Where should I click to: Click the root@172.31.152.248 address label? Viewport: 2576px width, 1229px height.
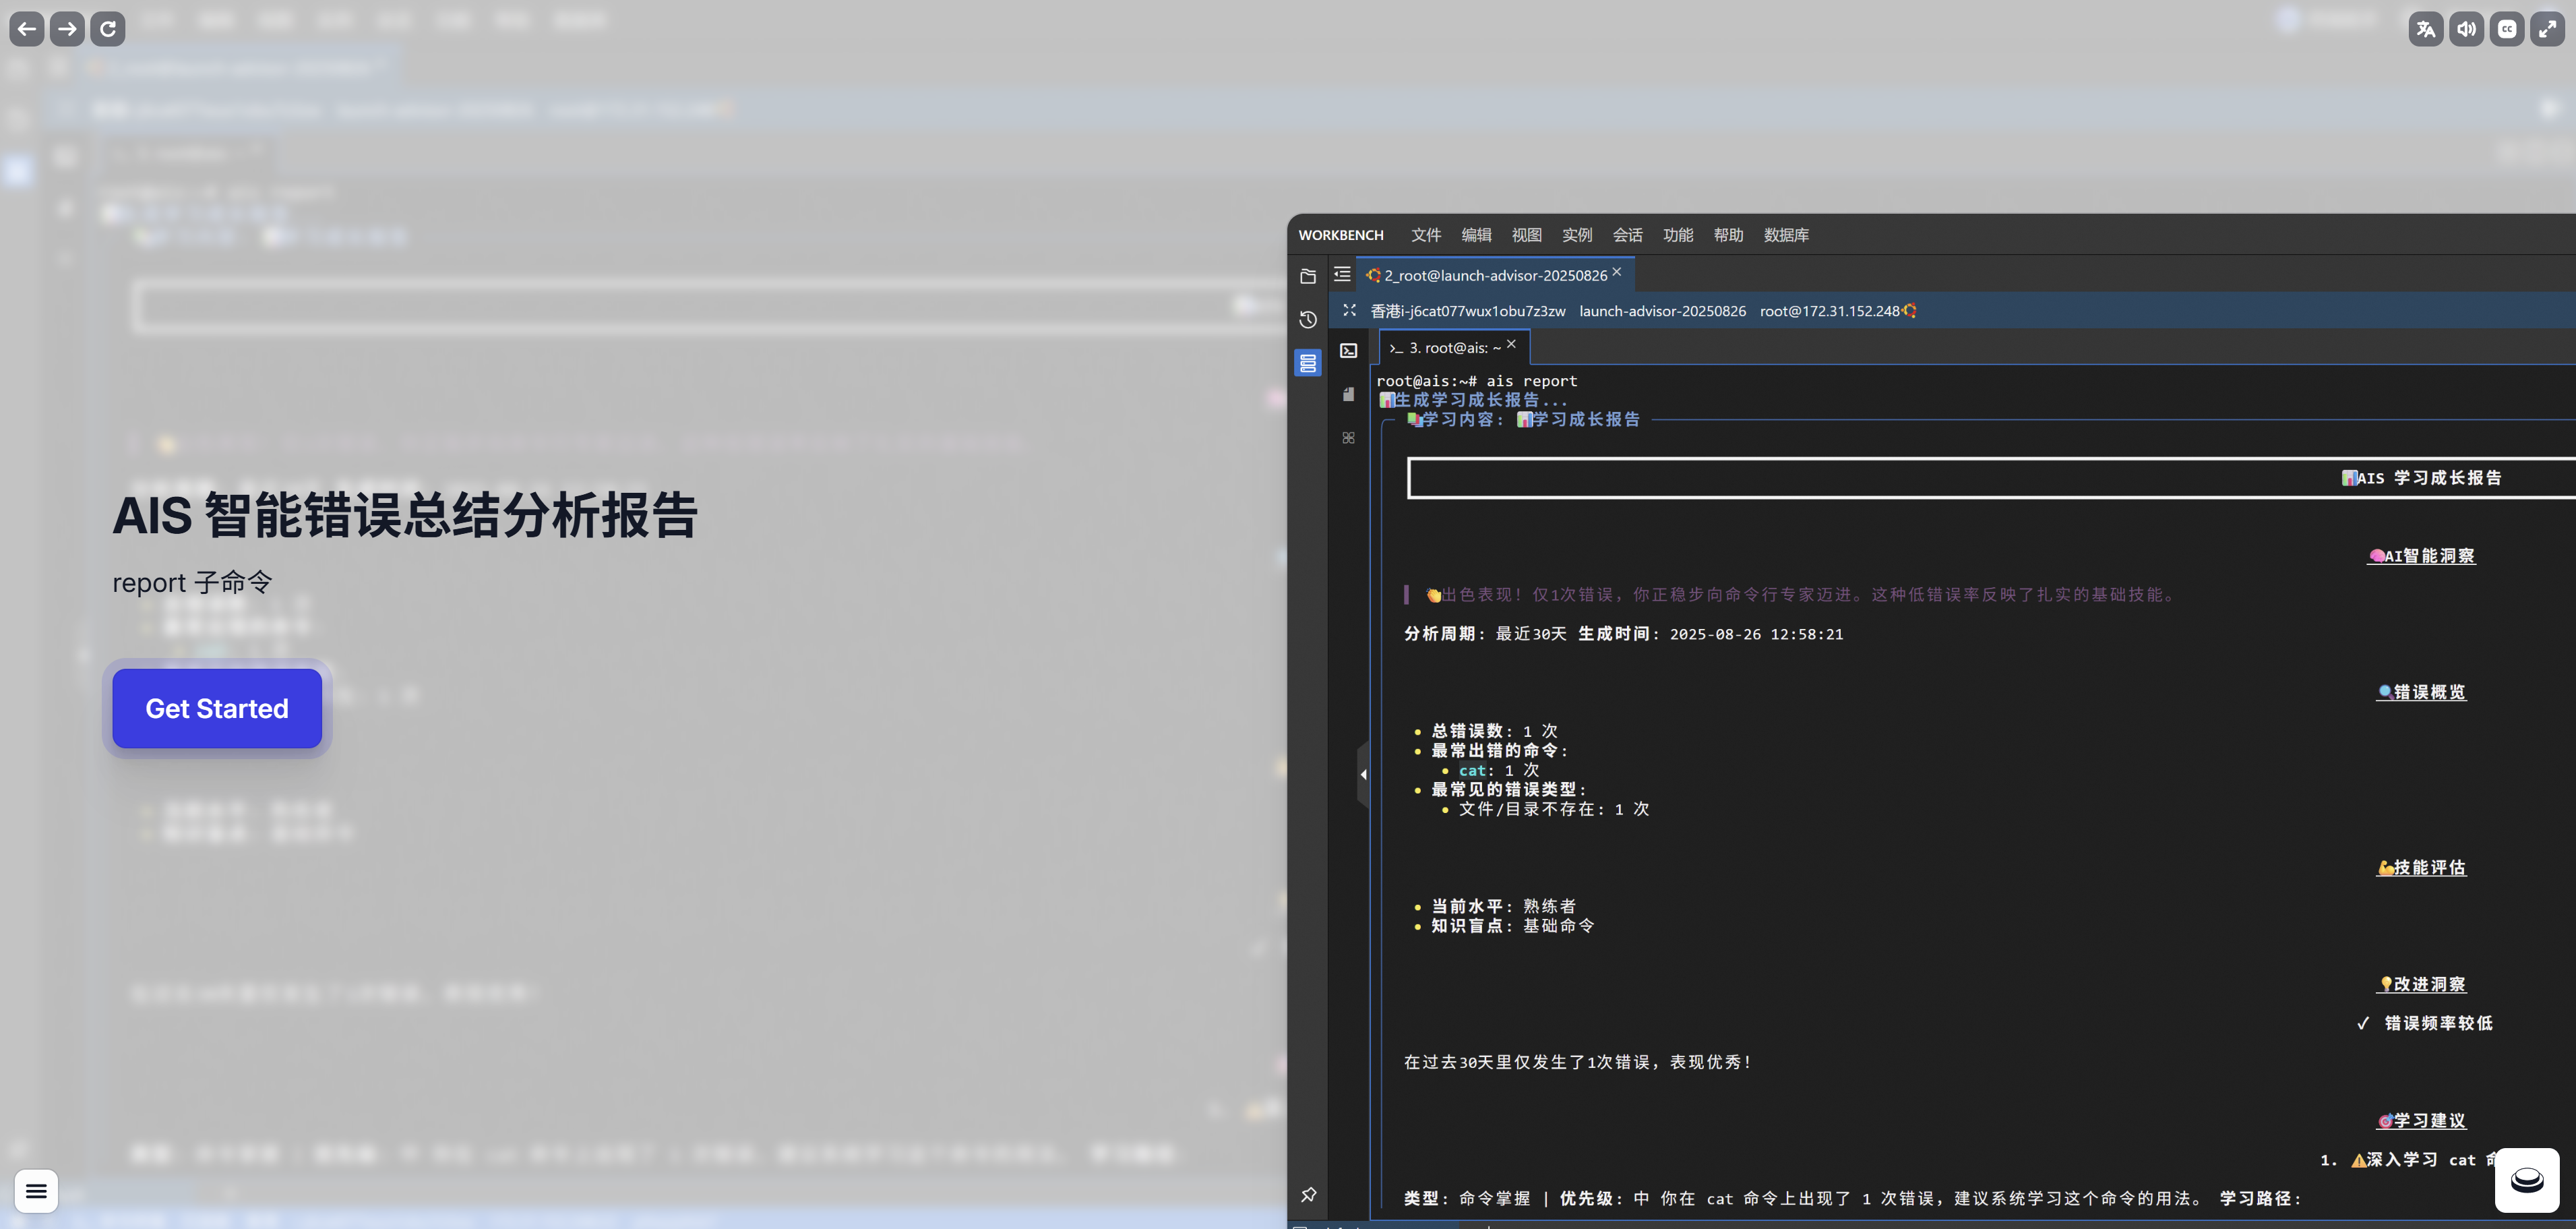[1829, 311]
